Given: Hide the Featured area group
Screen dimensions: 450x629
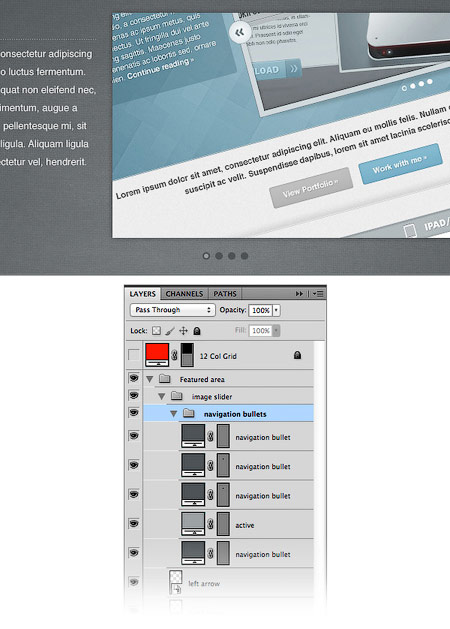Looking at the screenshot, I should [134, 378].
